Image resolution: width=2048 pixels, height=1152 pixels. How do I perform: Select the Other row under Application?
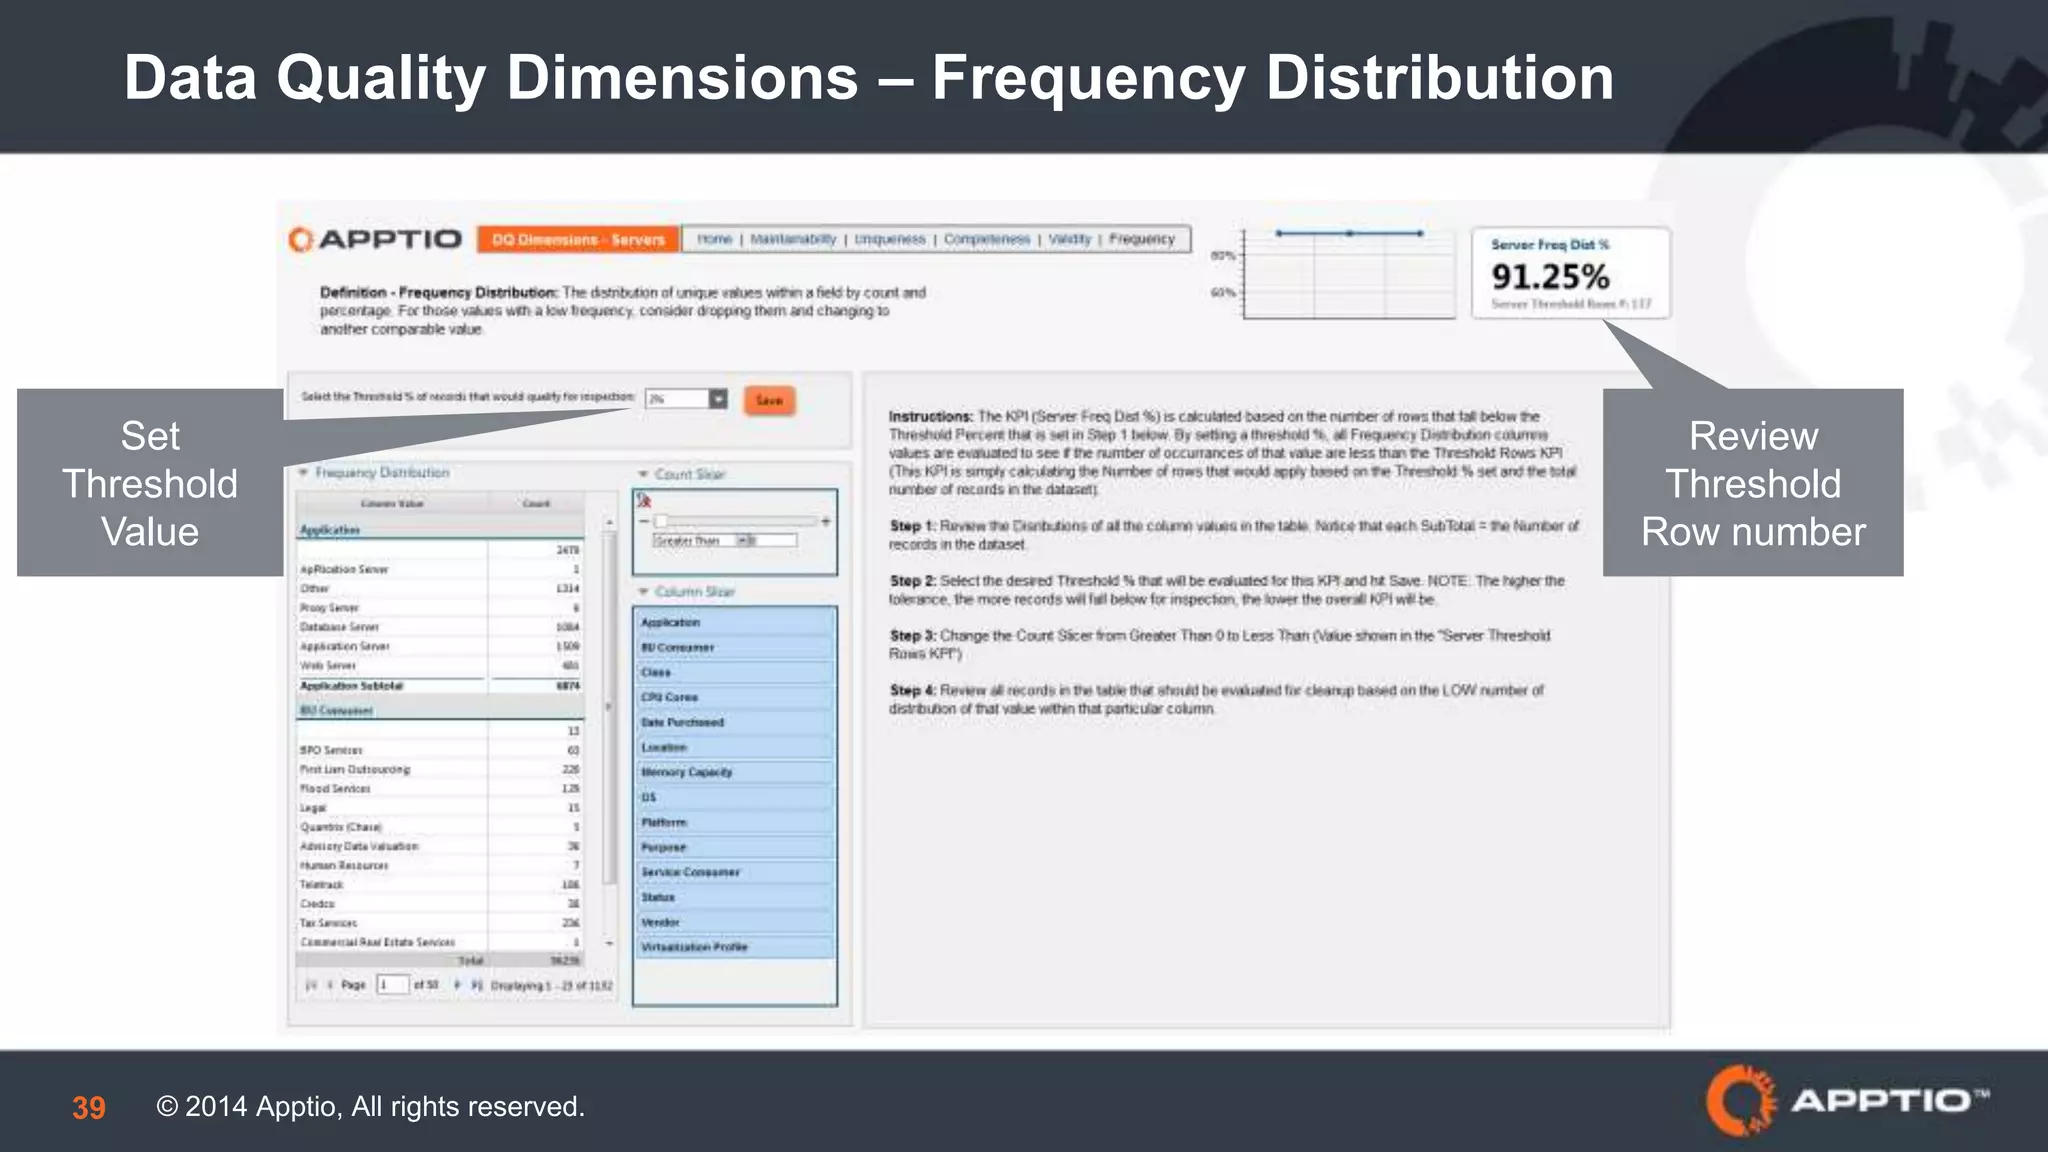click(440, 589)
